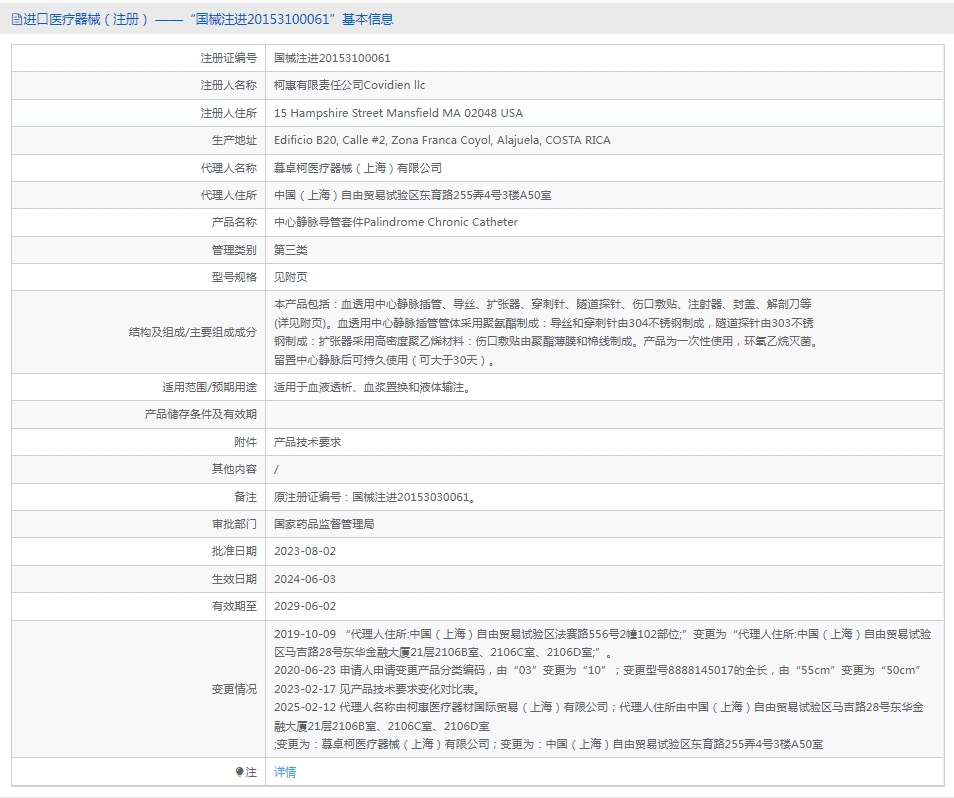Click the 代理人住所 field label
954x798 pixels.
pyautogui.click(x=229, y=195)
